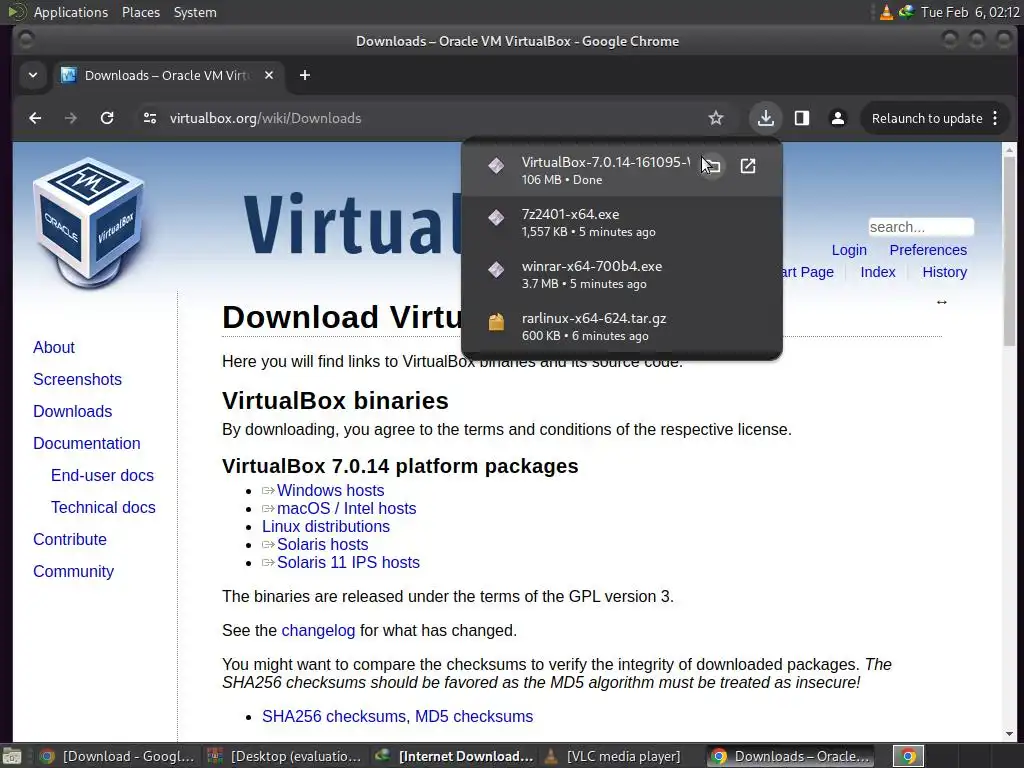The height and width of the screenshot is (768, 1024).
Task: Open VirtualBox download in new window icon
Action: pyautogui.click(x=748, y=166)
